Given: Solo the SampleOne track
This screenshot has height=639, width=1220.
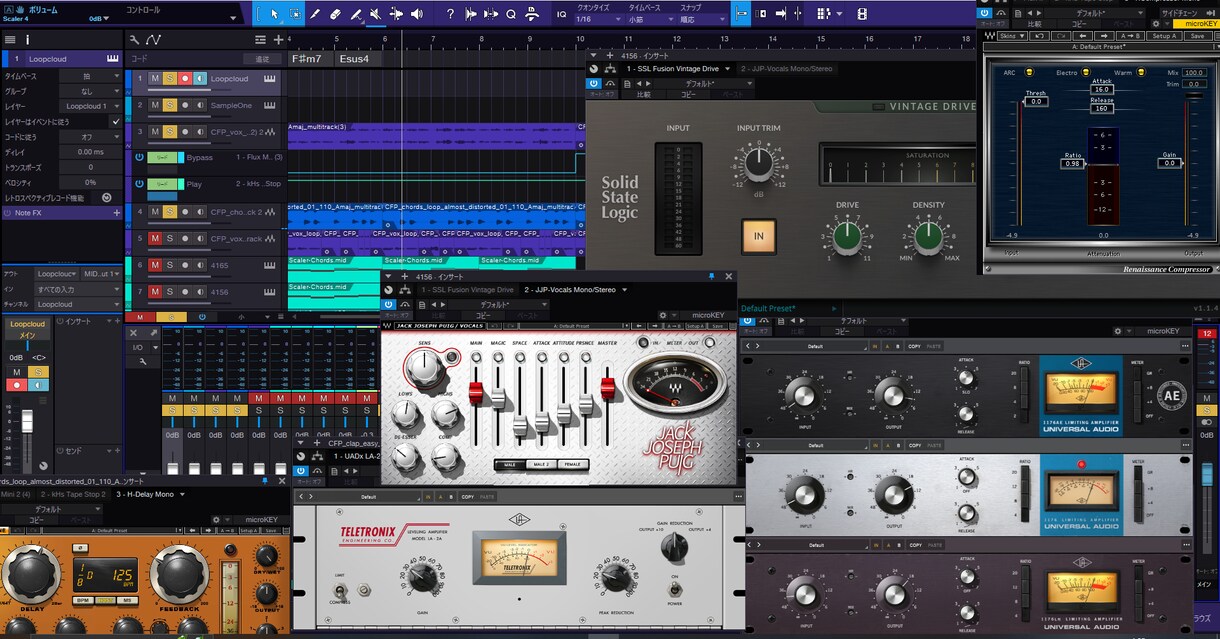Looking at the screenshot, I should point(169,105).
